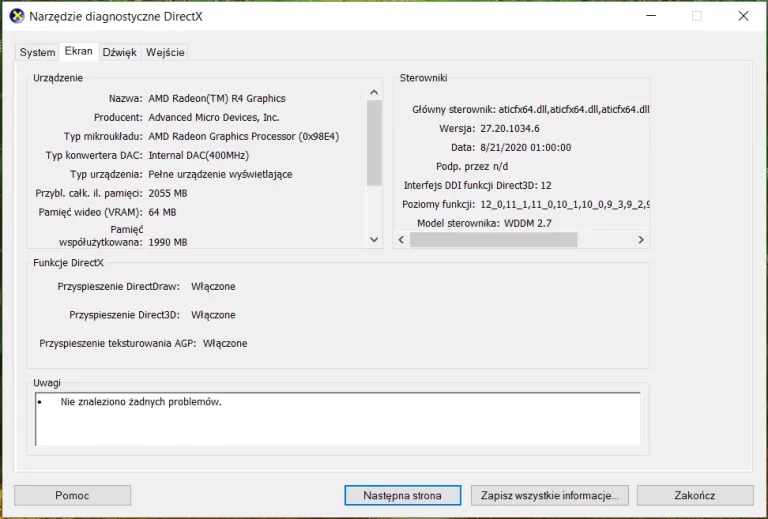
Task: Click 'WDDM 2.7' driver model value
Action: [528, 223]
